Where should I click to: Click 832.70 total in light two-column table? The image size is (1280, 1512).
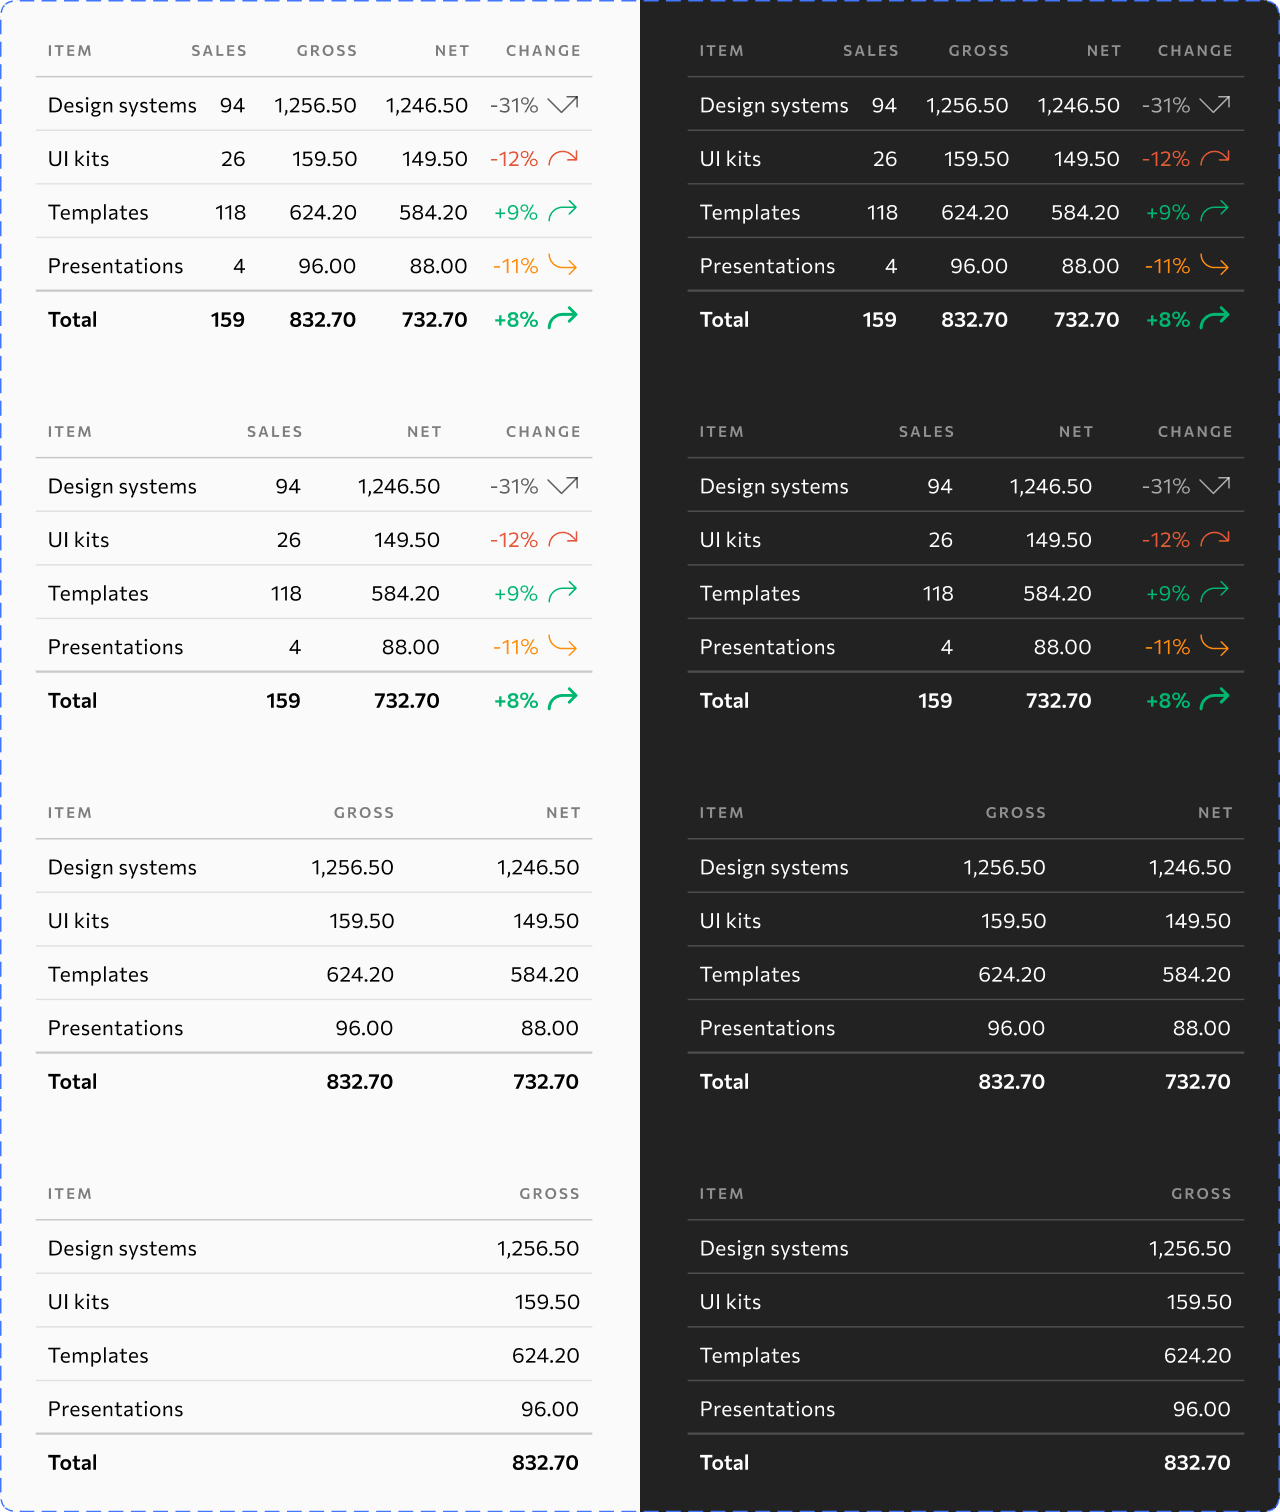pyautogui.click(x=545, y=1463)
